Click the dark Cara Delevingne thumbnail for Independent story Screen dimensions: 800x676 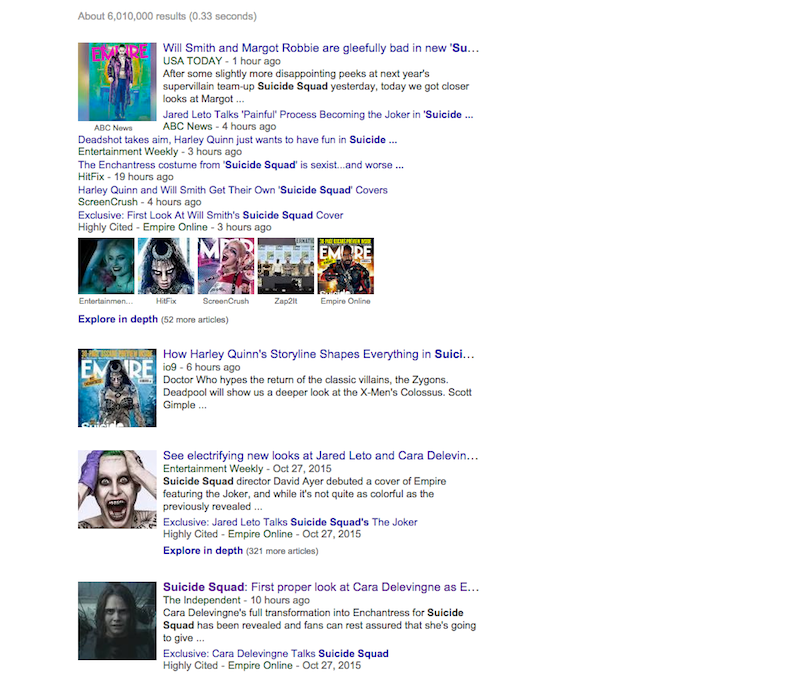[117, 621]
